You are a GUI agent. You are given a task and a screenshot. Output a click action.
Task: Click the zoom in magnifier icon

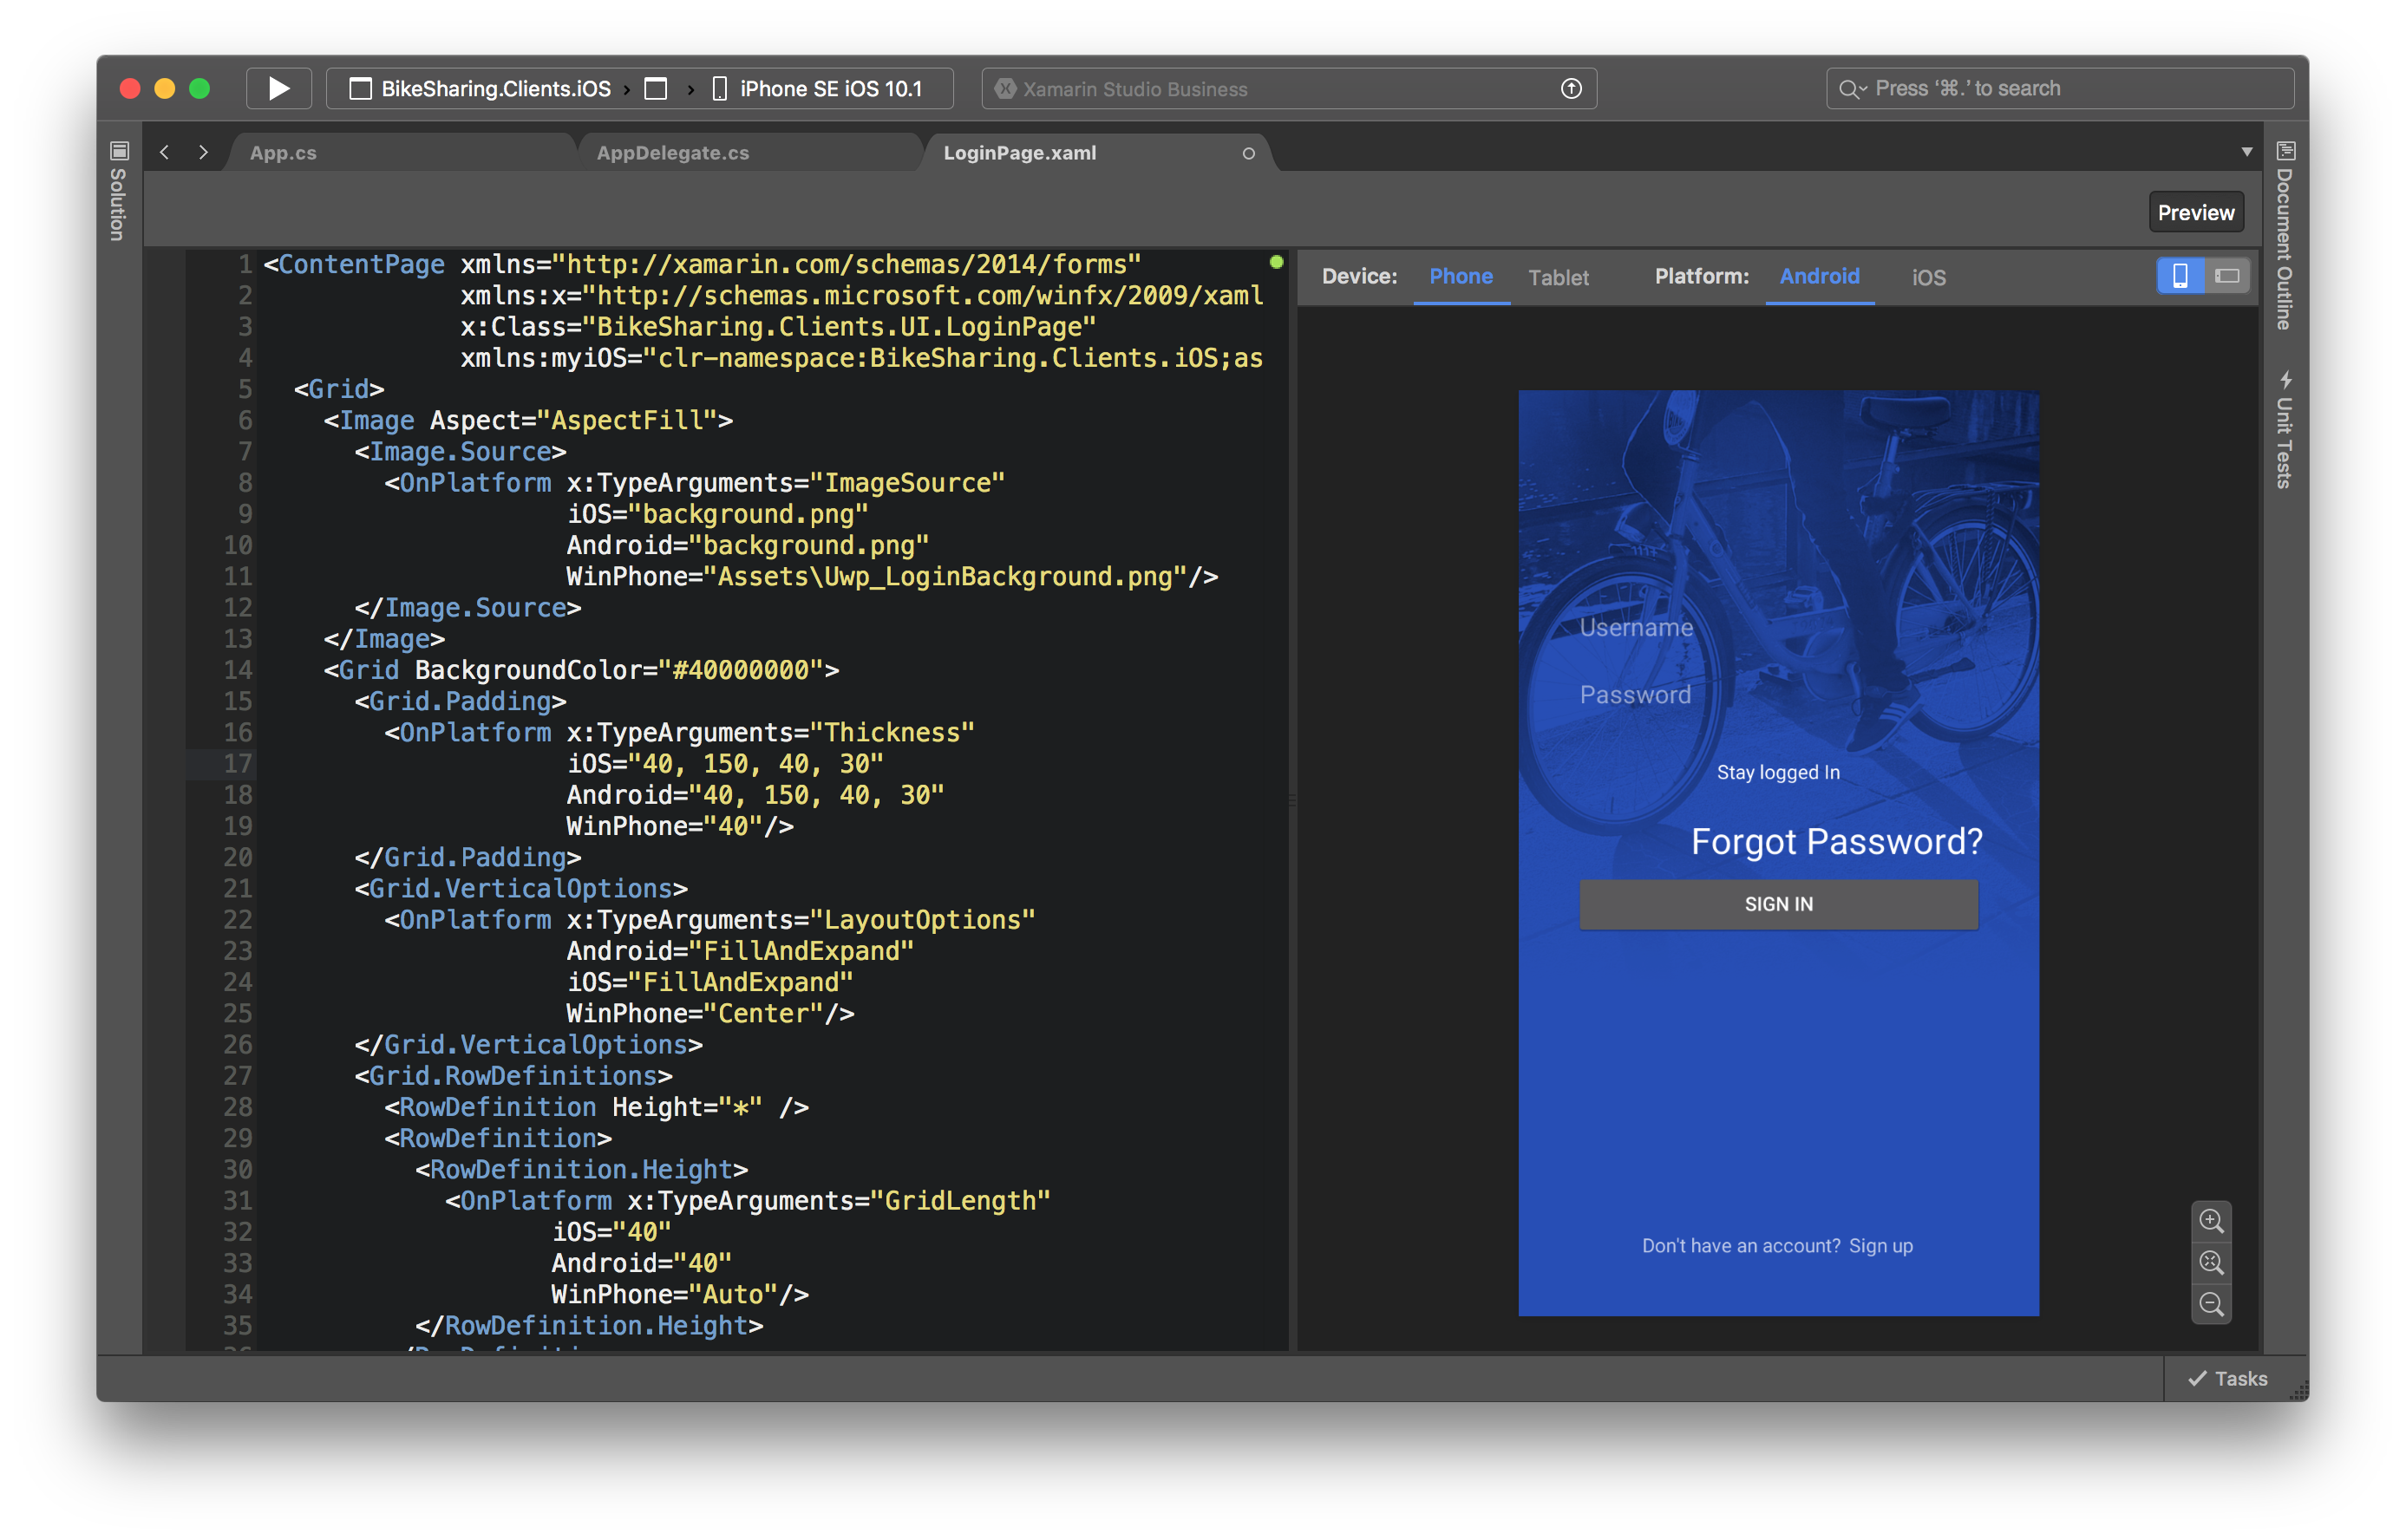[x=2211, y=1221]
